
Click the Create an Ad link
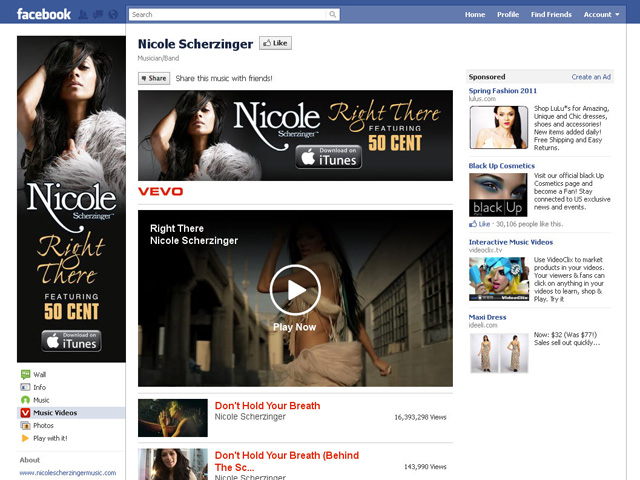pyautogui.click(x=591, y=77)
